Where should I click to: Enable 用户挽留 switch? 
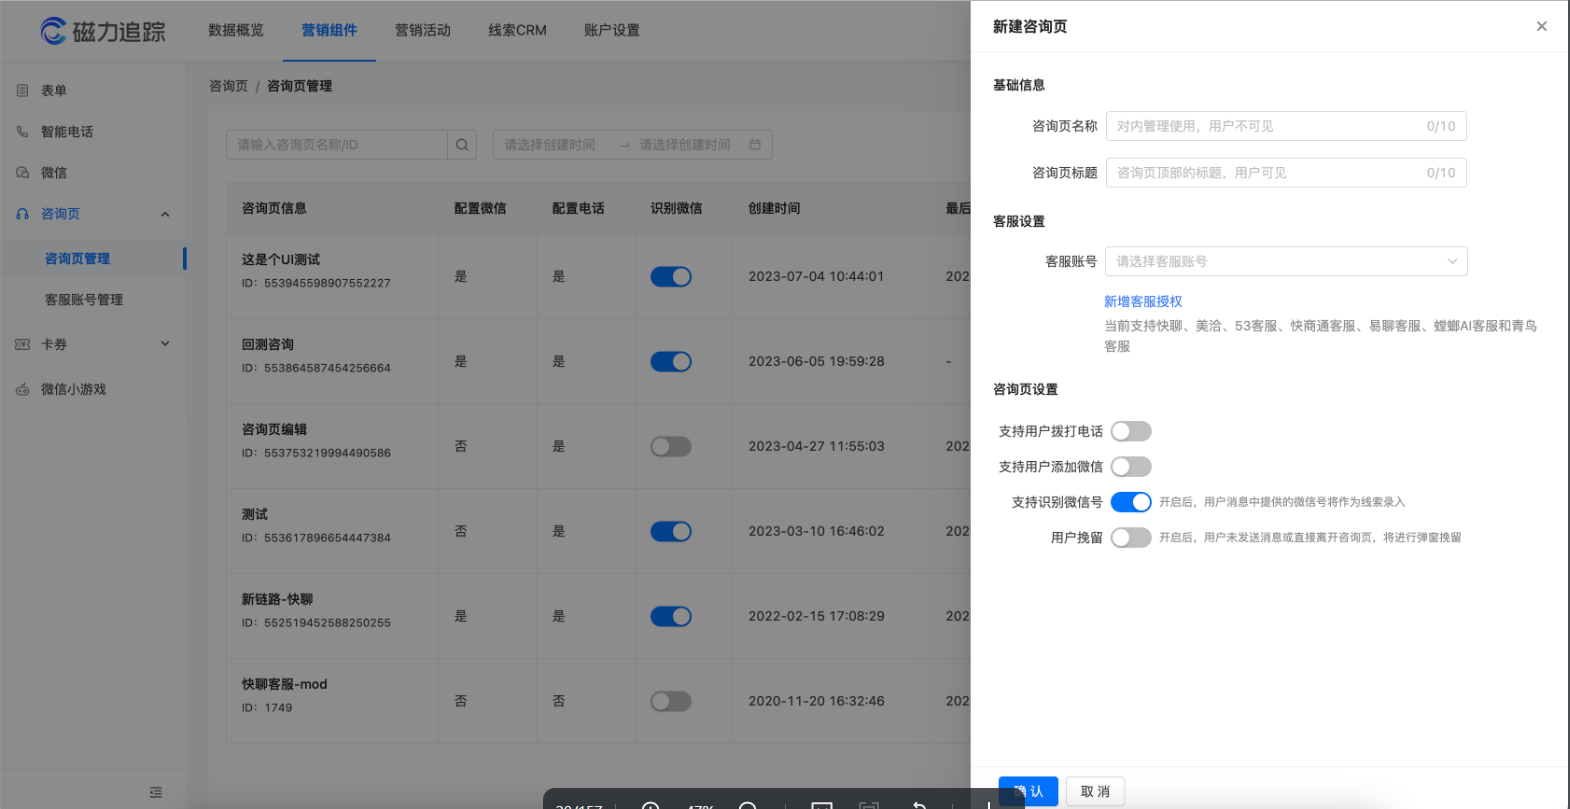1131,538
